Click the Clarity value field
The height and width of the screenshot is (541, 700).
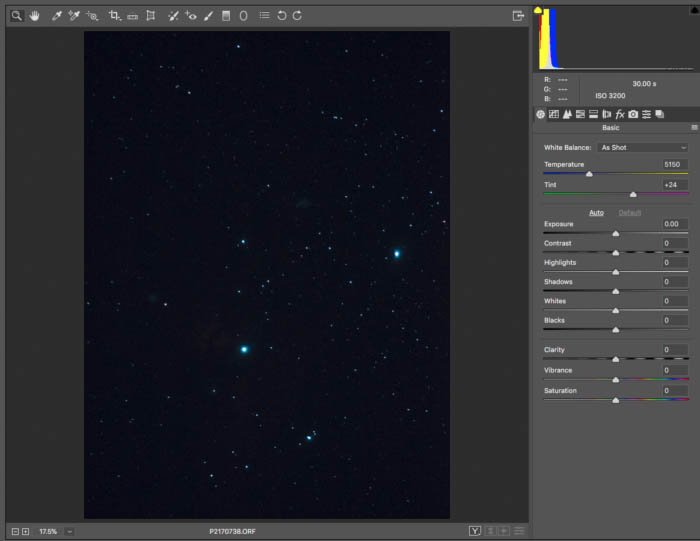point(674,350)
